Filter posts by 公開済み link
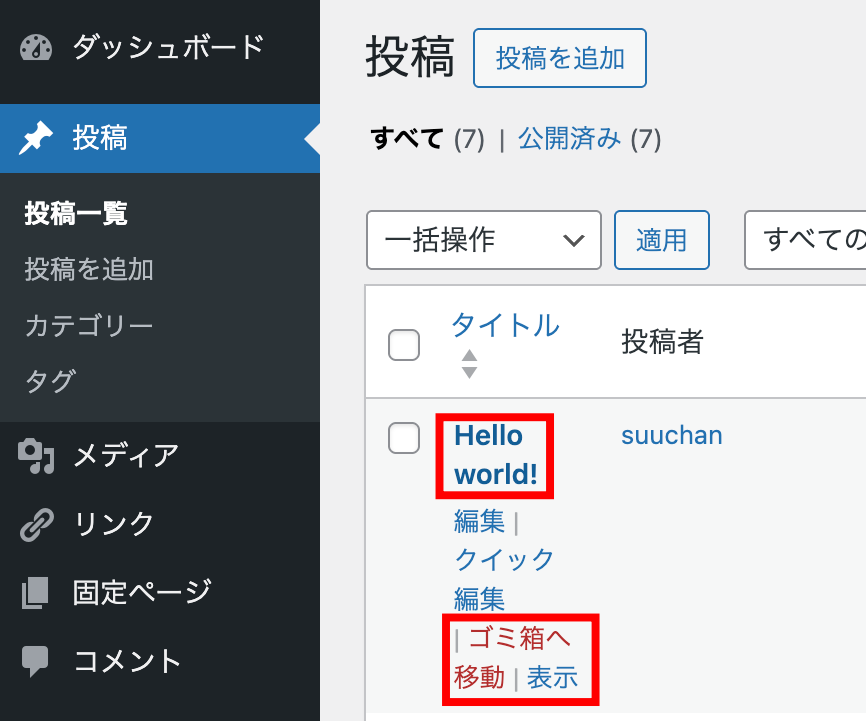 (569, 138)
